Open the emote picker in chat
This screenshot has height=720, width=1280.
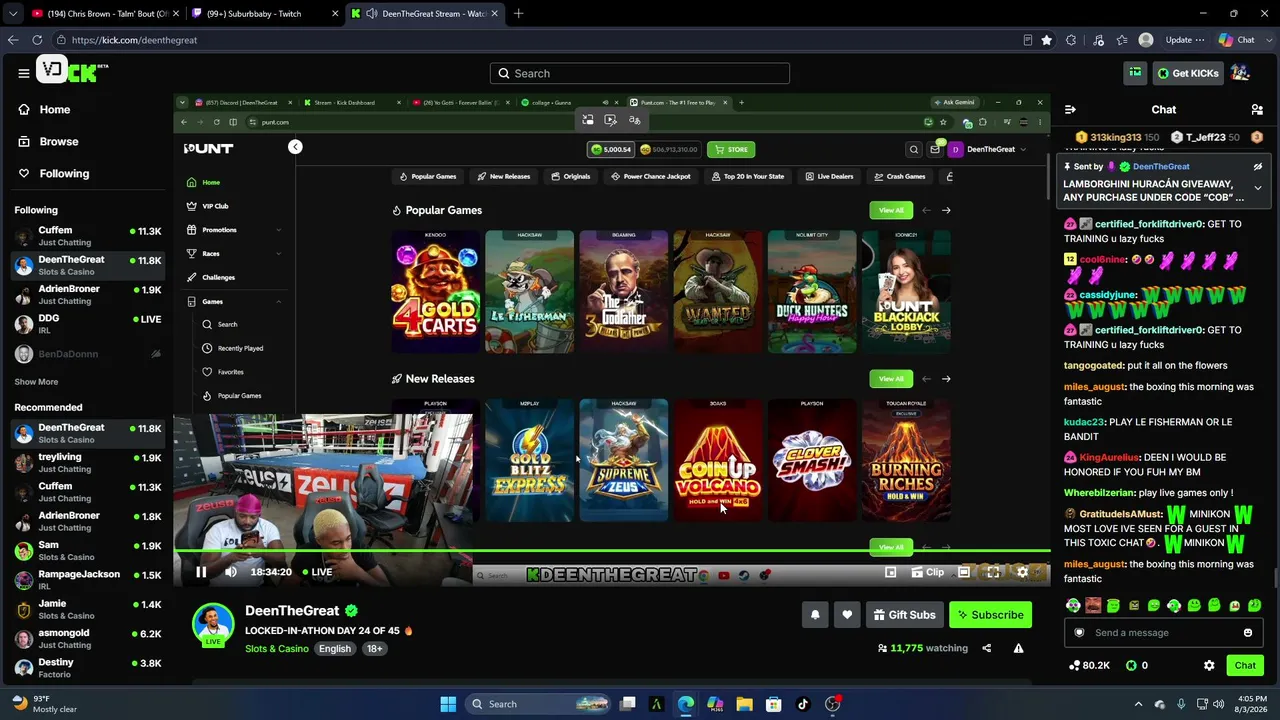coord(1248,633)
